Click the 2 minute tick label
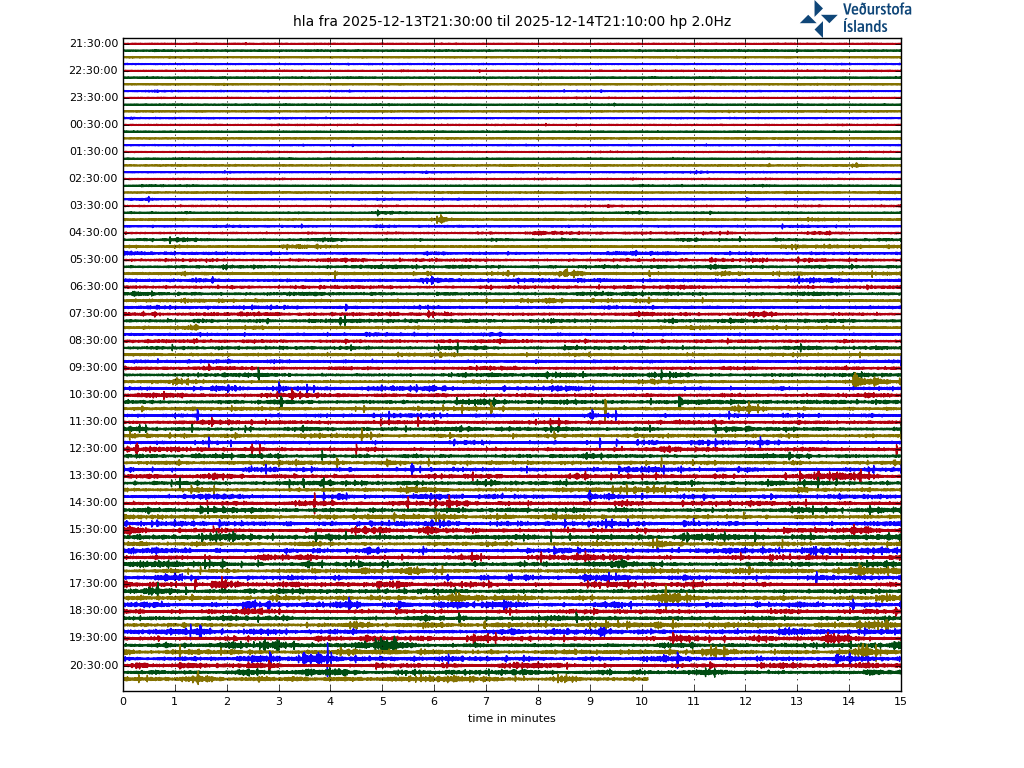Viewport: 1024px width, 768px height. [227, 702]
